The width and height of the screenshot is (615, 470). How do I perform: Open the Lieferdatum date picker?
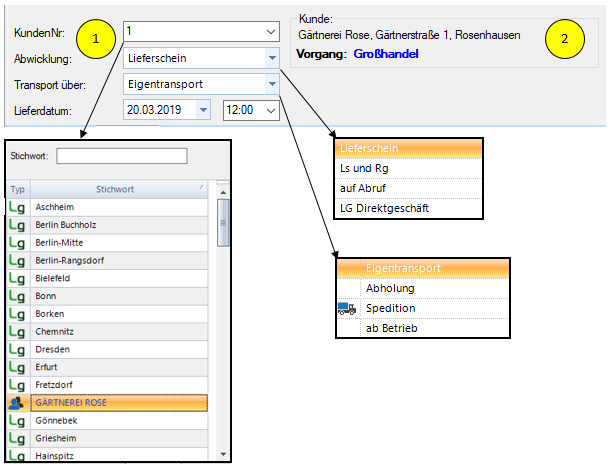(203, 110)
